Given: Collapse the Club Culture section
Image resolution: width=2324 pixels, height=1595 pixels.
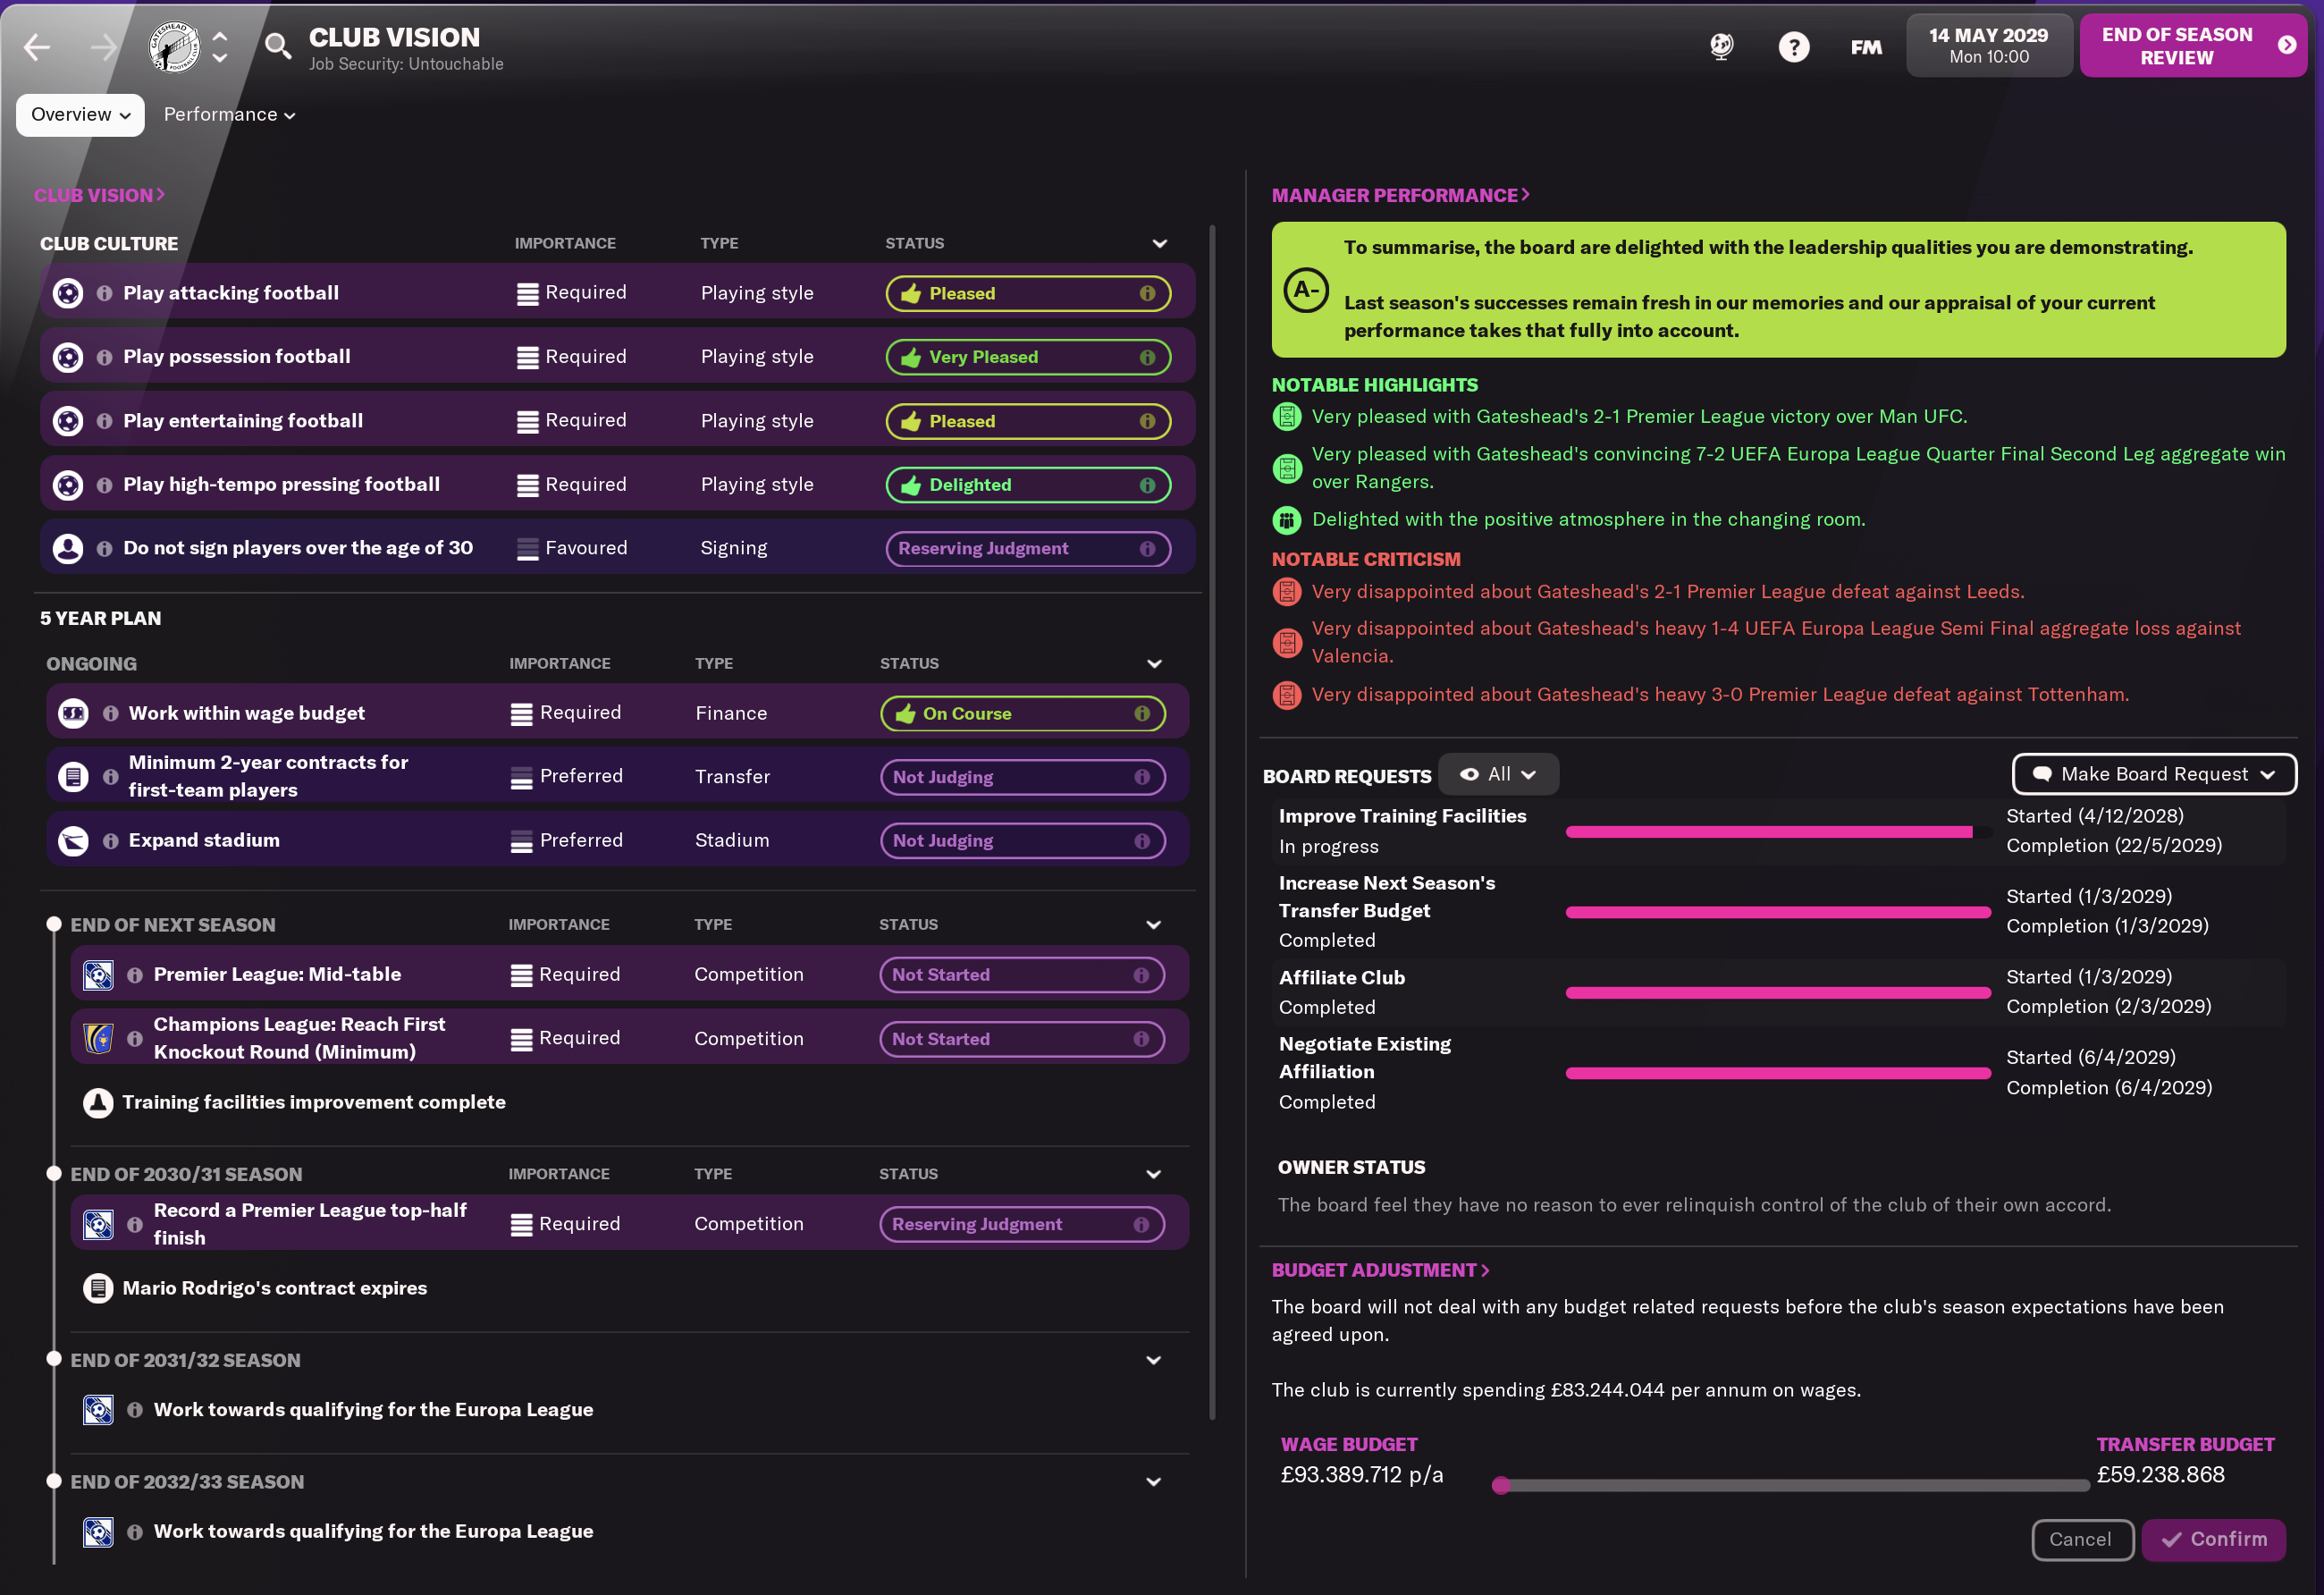Looking at the screenshot, I should pos(1159,244).
